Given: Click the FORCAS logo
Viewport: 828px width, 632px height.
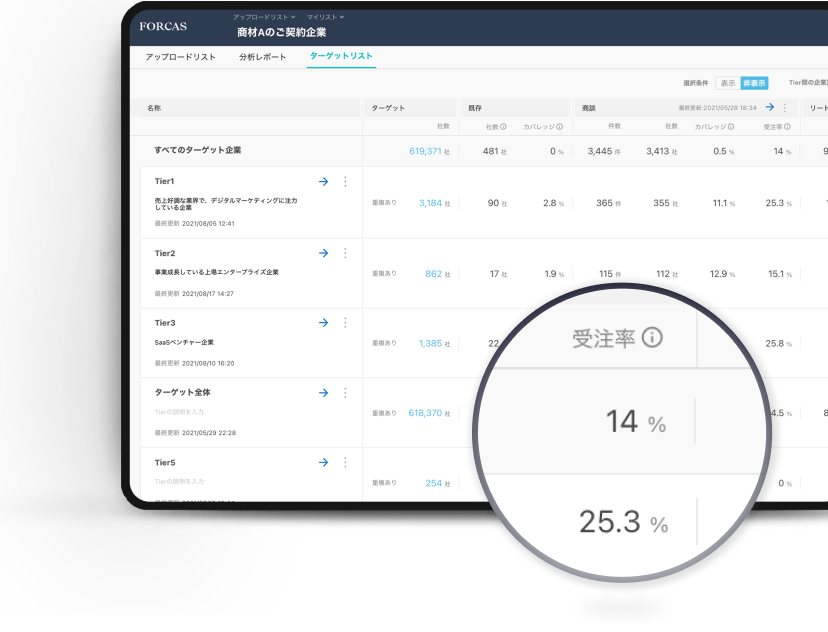Looking at the screenshot, I should (163, 26).
